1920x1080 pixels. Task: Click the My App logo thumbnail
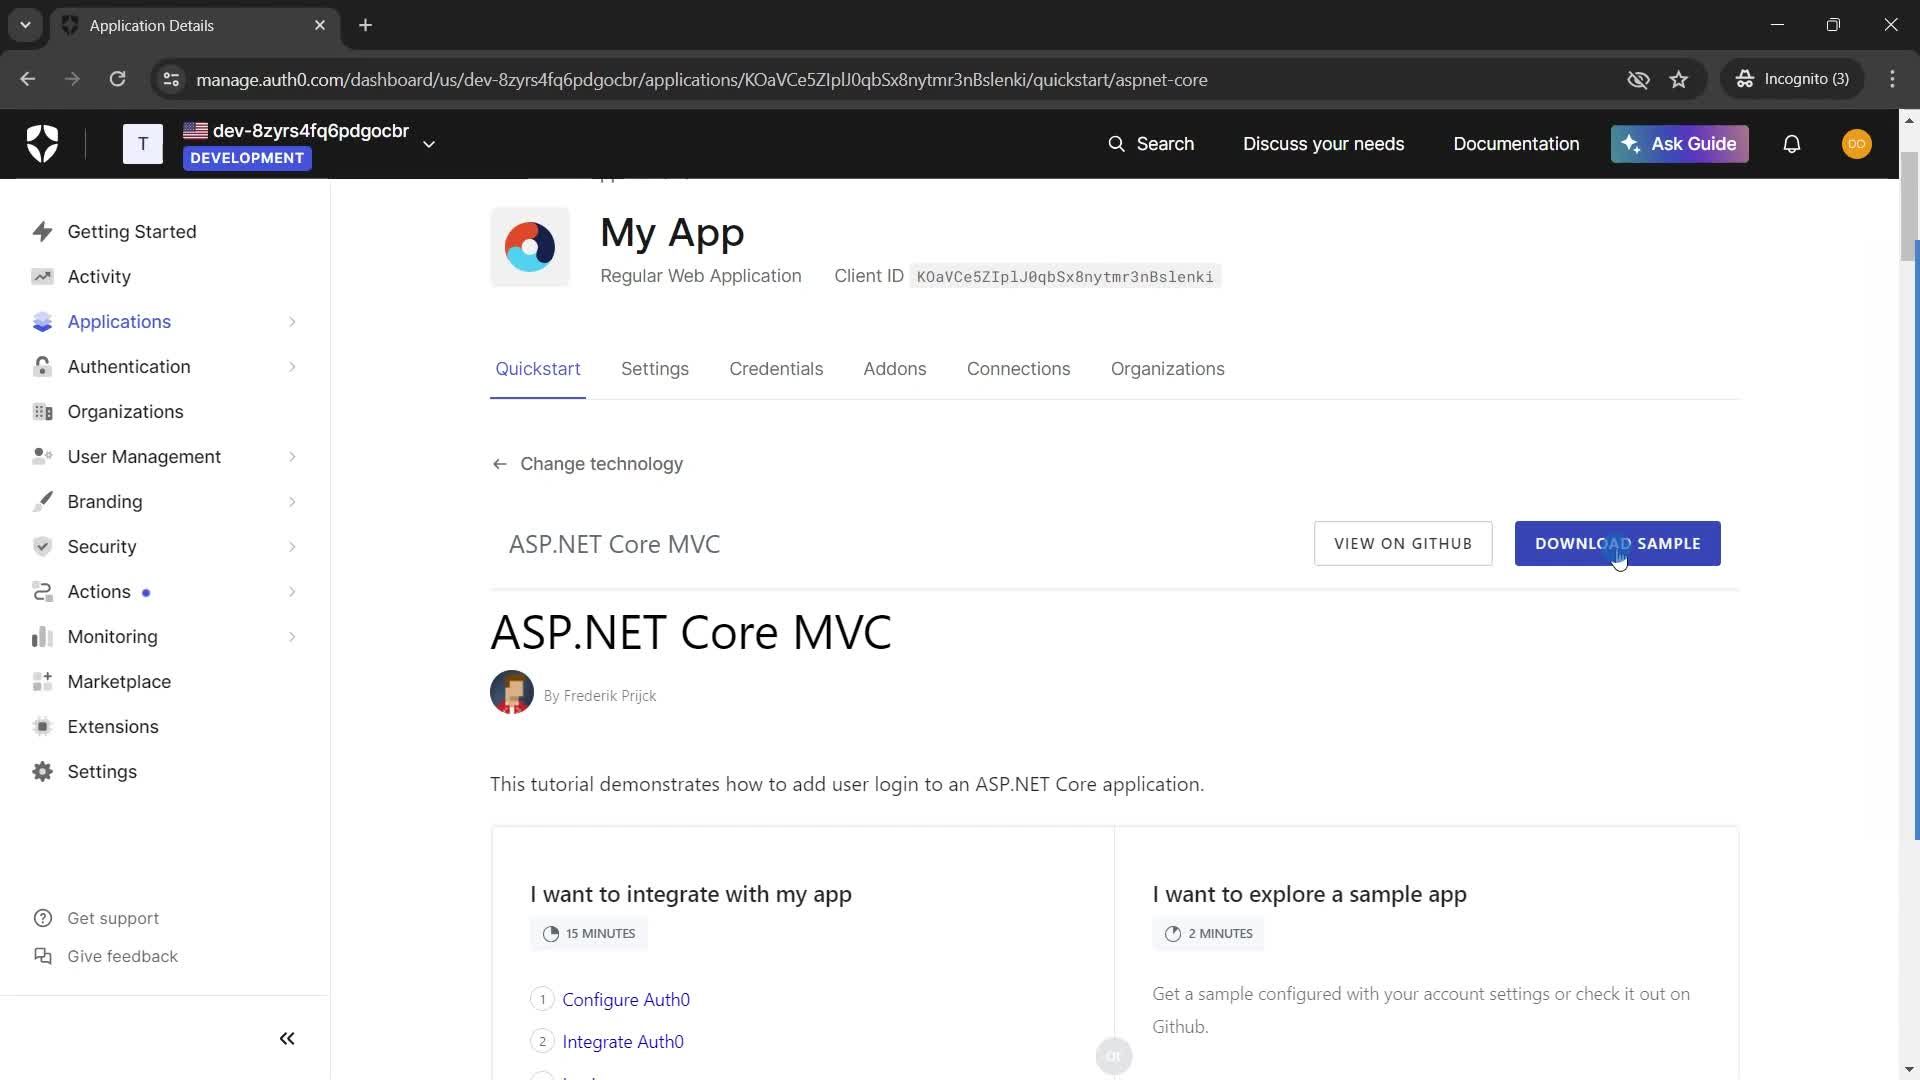tap(530, 247)
